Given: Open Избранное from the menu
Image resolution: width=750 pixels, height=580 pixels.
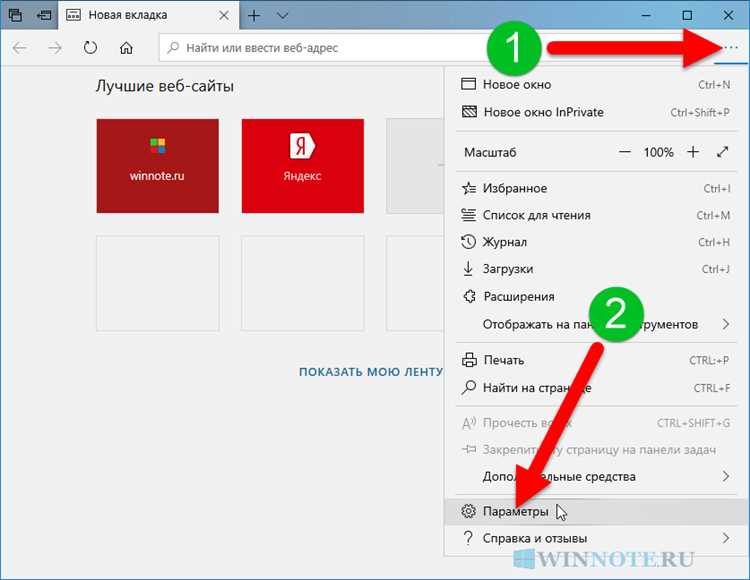Looking at the screenshot, I should pyautogui.click(x=596, y=188).
